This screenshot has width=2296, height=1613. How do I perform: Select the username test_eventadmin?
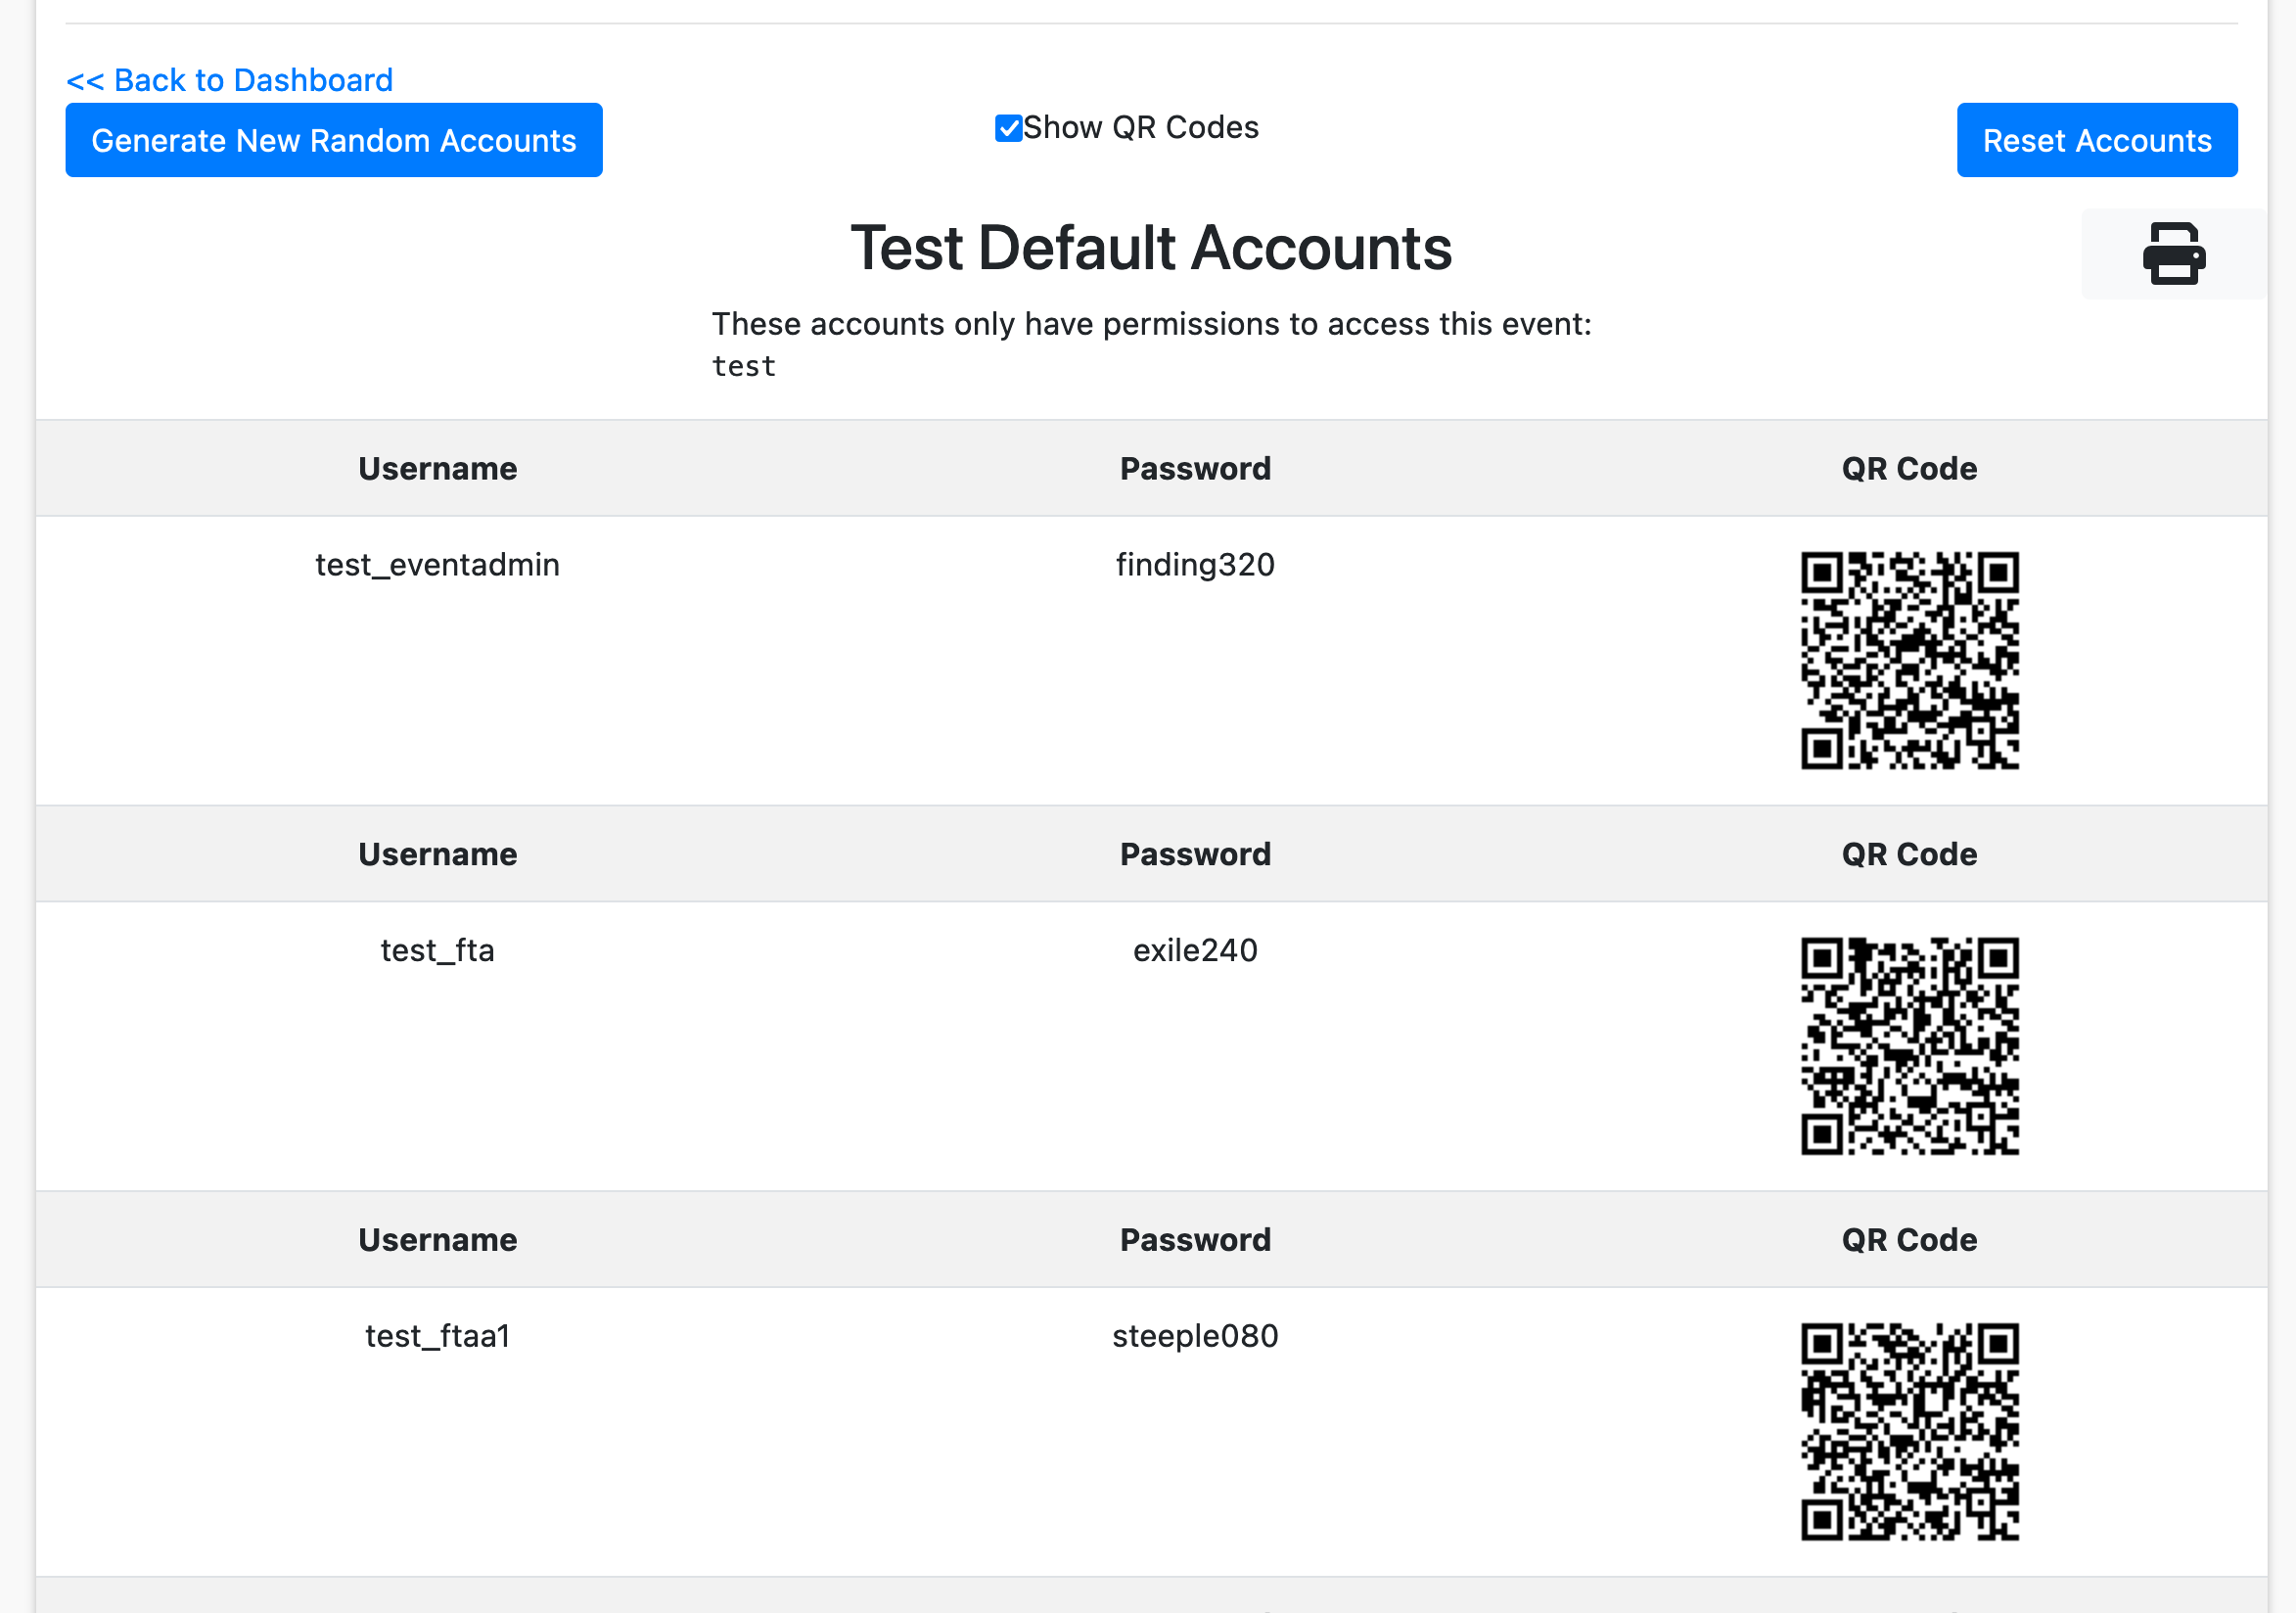click(438, 565)
